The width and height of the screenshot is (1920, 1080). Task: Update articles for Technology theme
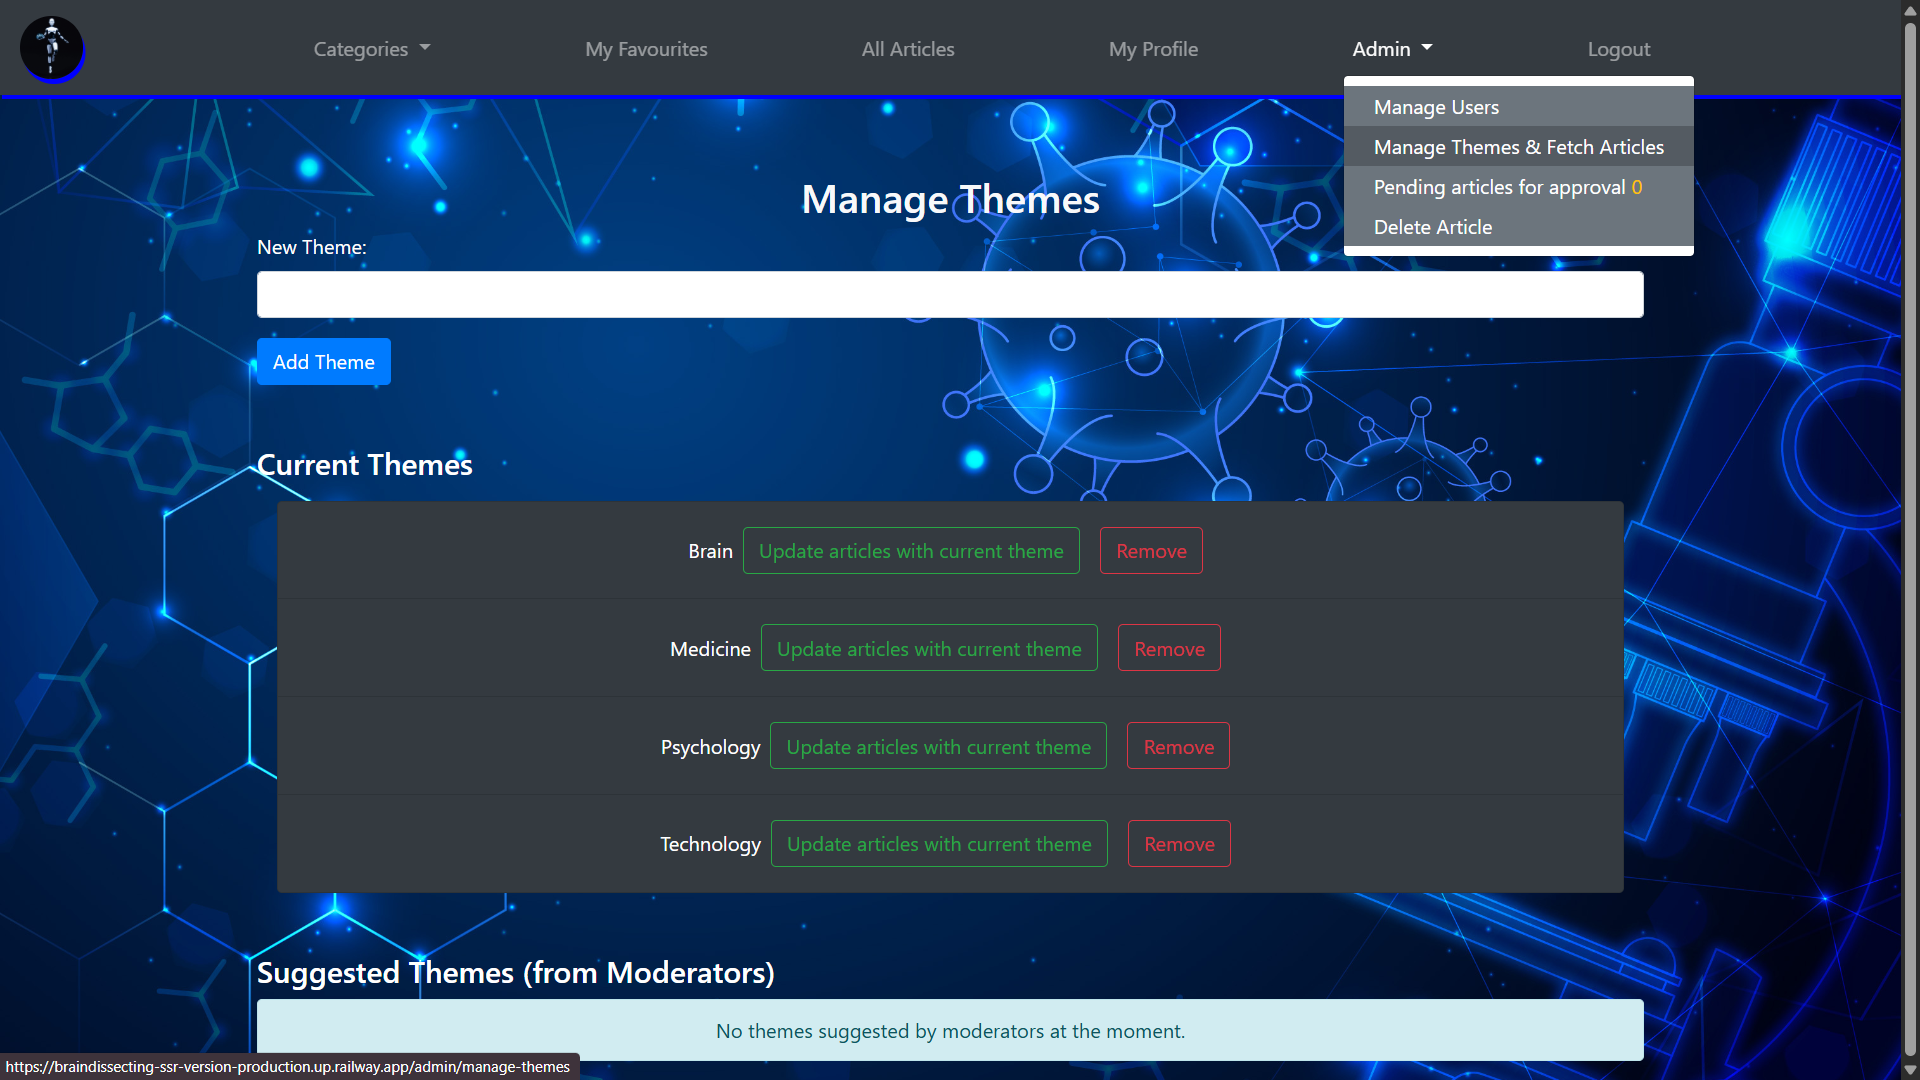[938, 844]
